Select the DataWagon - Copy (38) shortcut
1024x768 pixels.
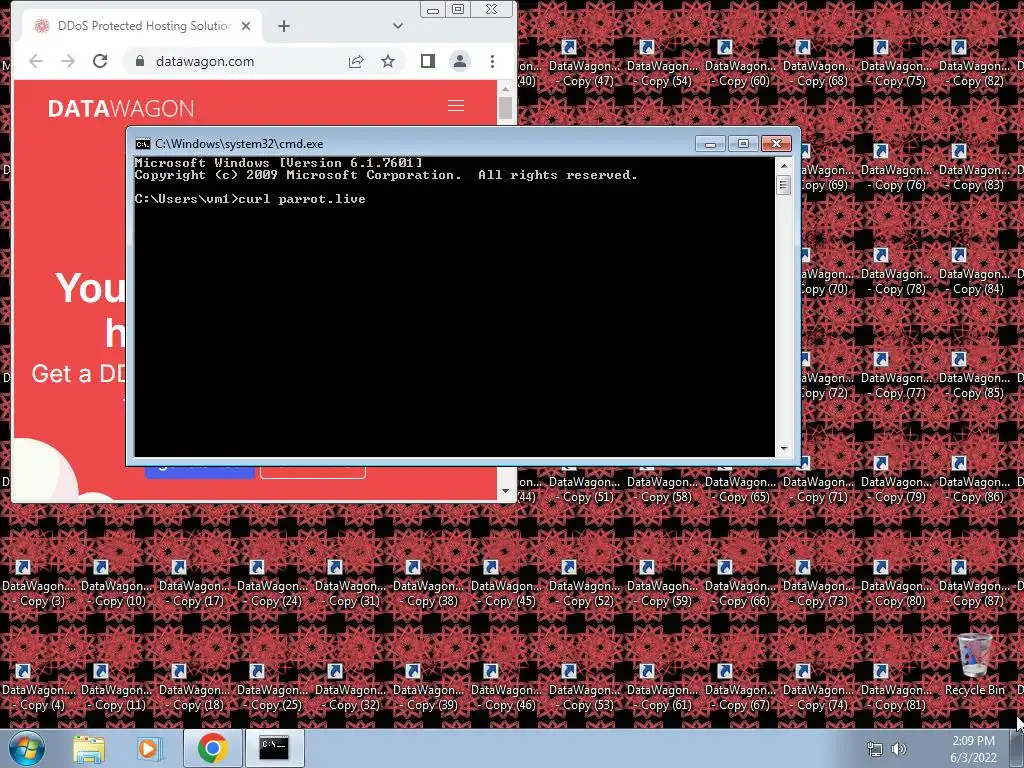tap(428, 584)
